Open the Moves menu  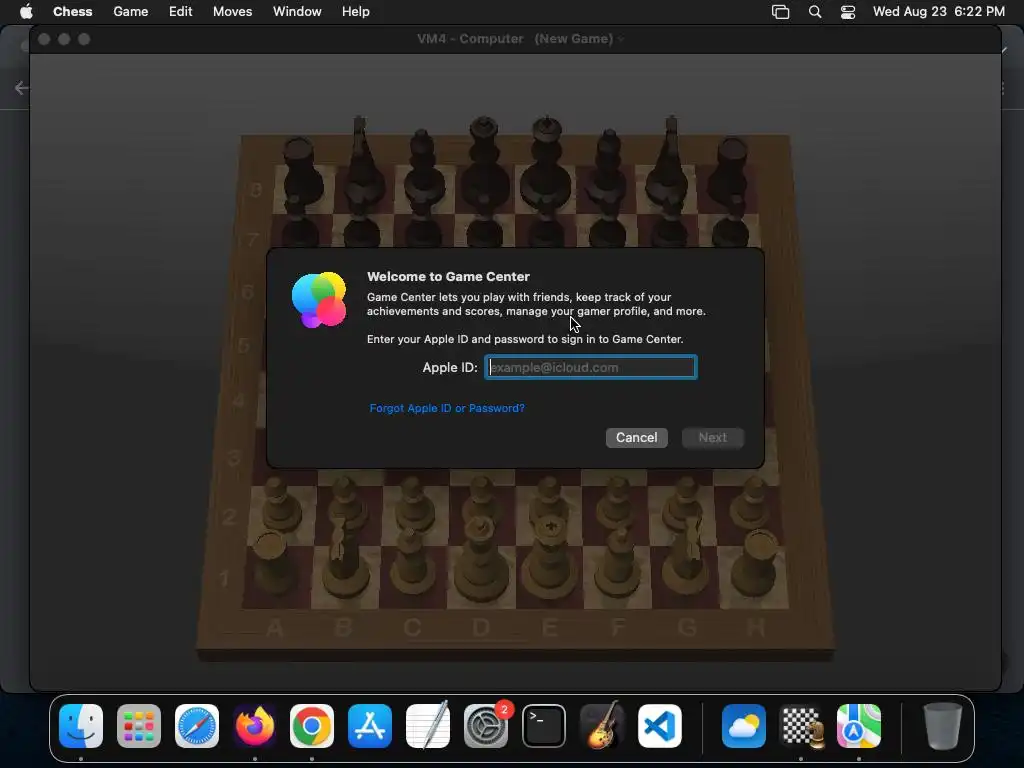point(232,12)
